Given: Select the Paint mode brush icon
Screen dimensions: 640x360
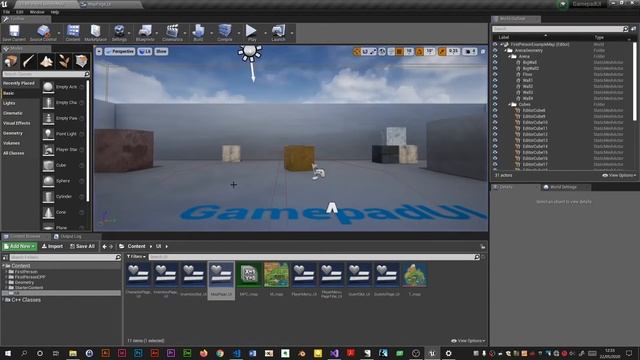Looking at the screenshot, I should tap(28, 61).
